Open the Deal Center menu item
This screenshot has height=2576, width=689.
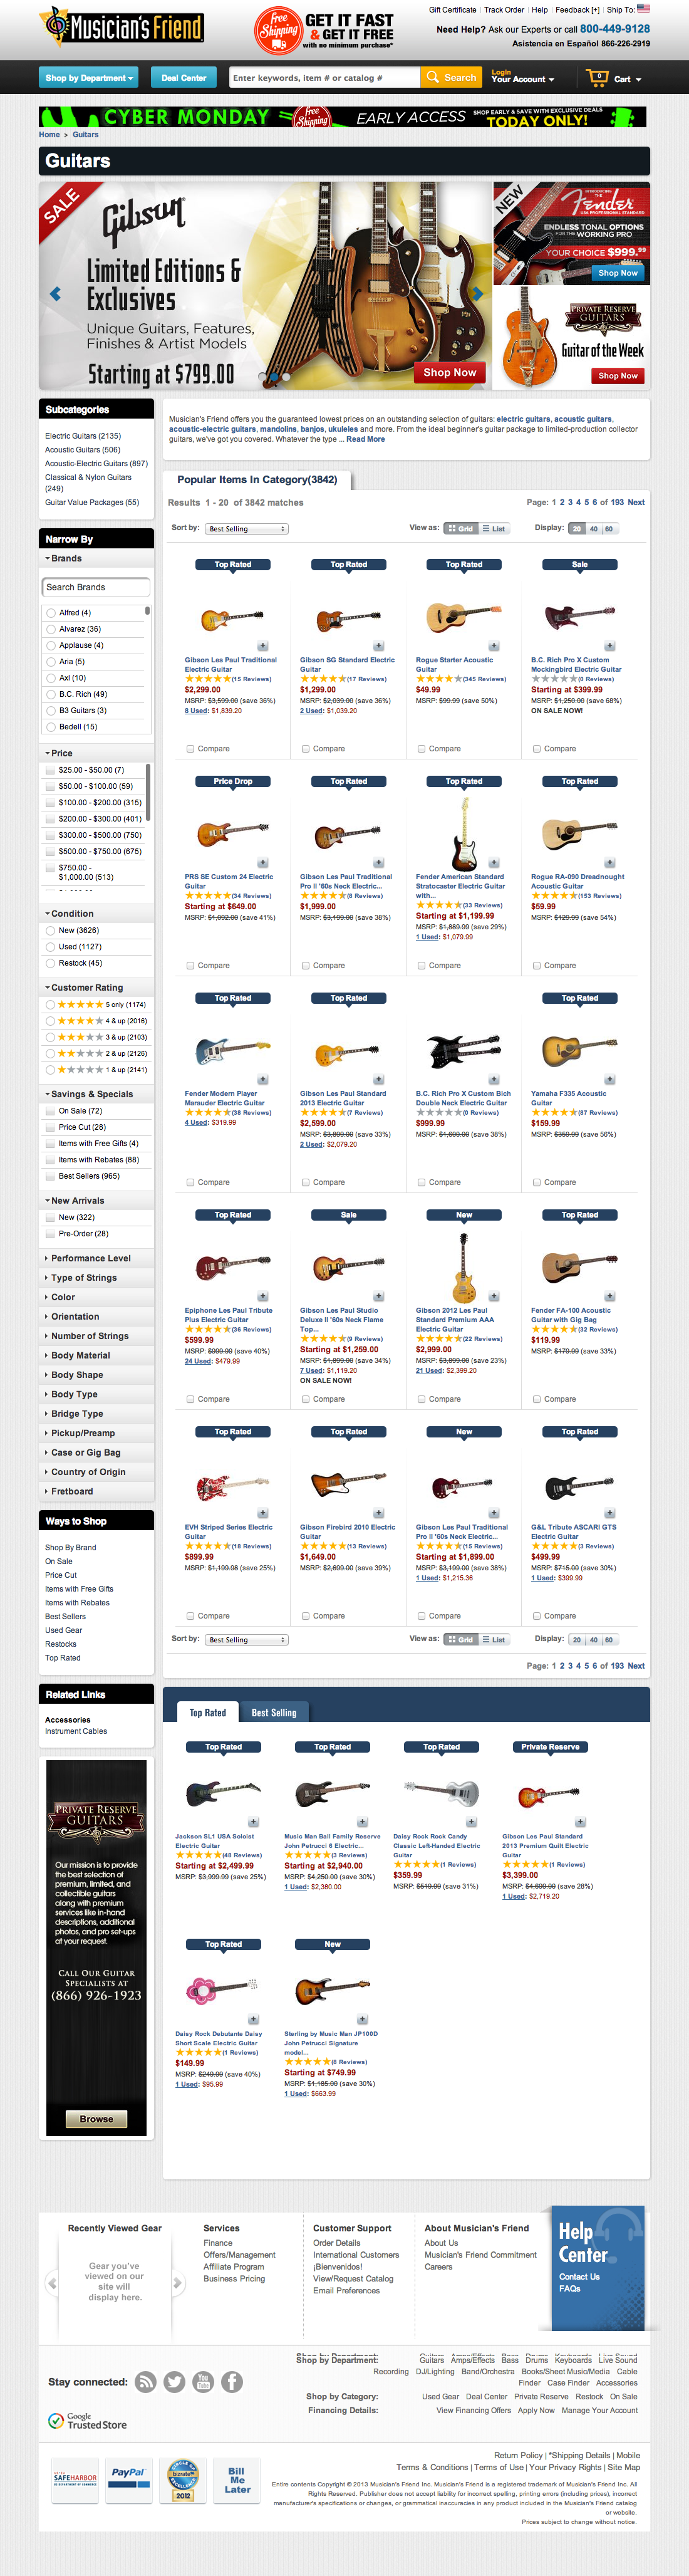tap(184, 77)
